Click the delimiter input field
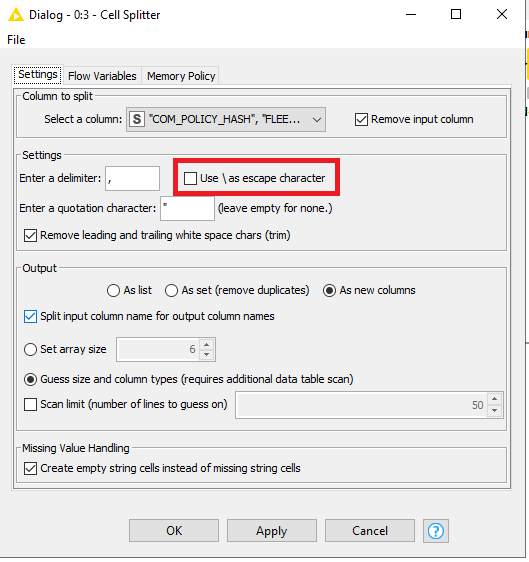Viewport: 529px width, 562px height. (x=132, y=178)
